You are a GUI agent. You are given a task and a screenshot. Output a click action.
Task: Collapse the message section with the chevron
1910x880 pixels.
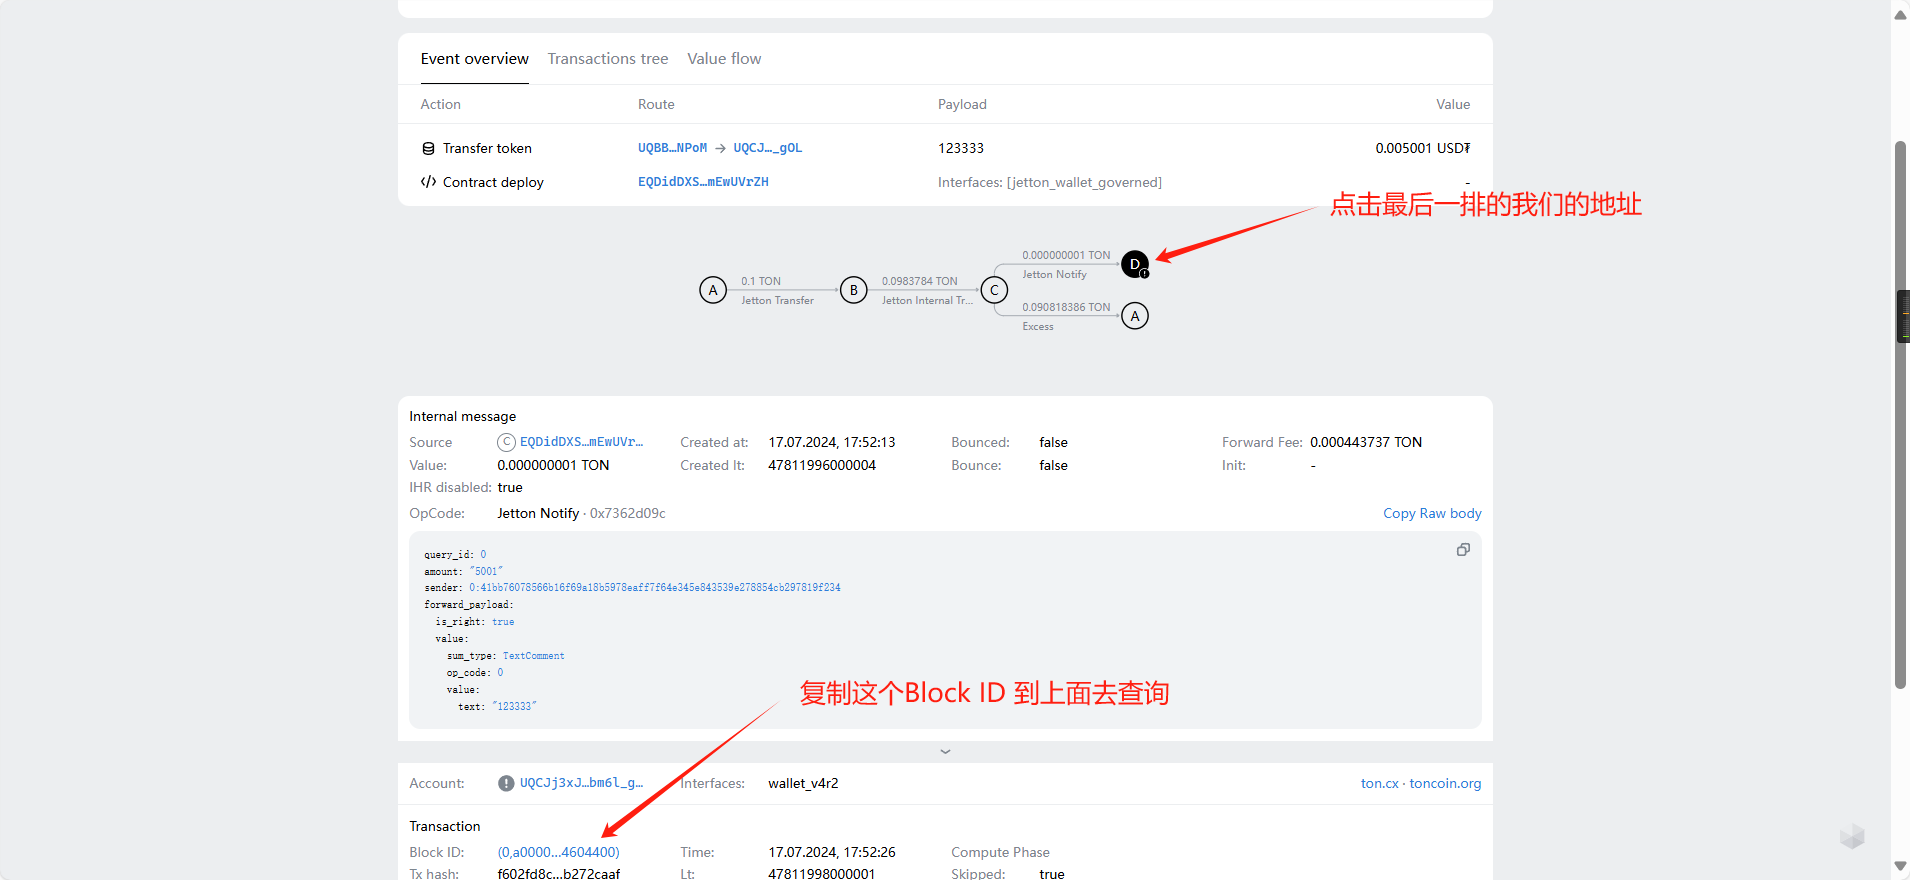[945, 751]
